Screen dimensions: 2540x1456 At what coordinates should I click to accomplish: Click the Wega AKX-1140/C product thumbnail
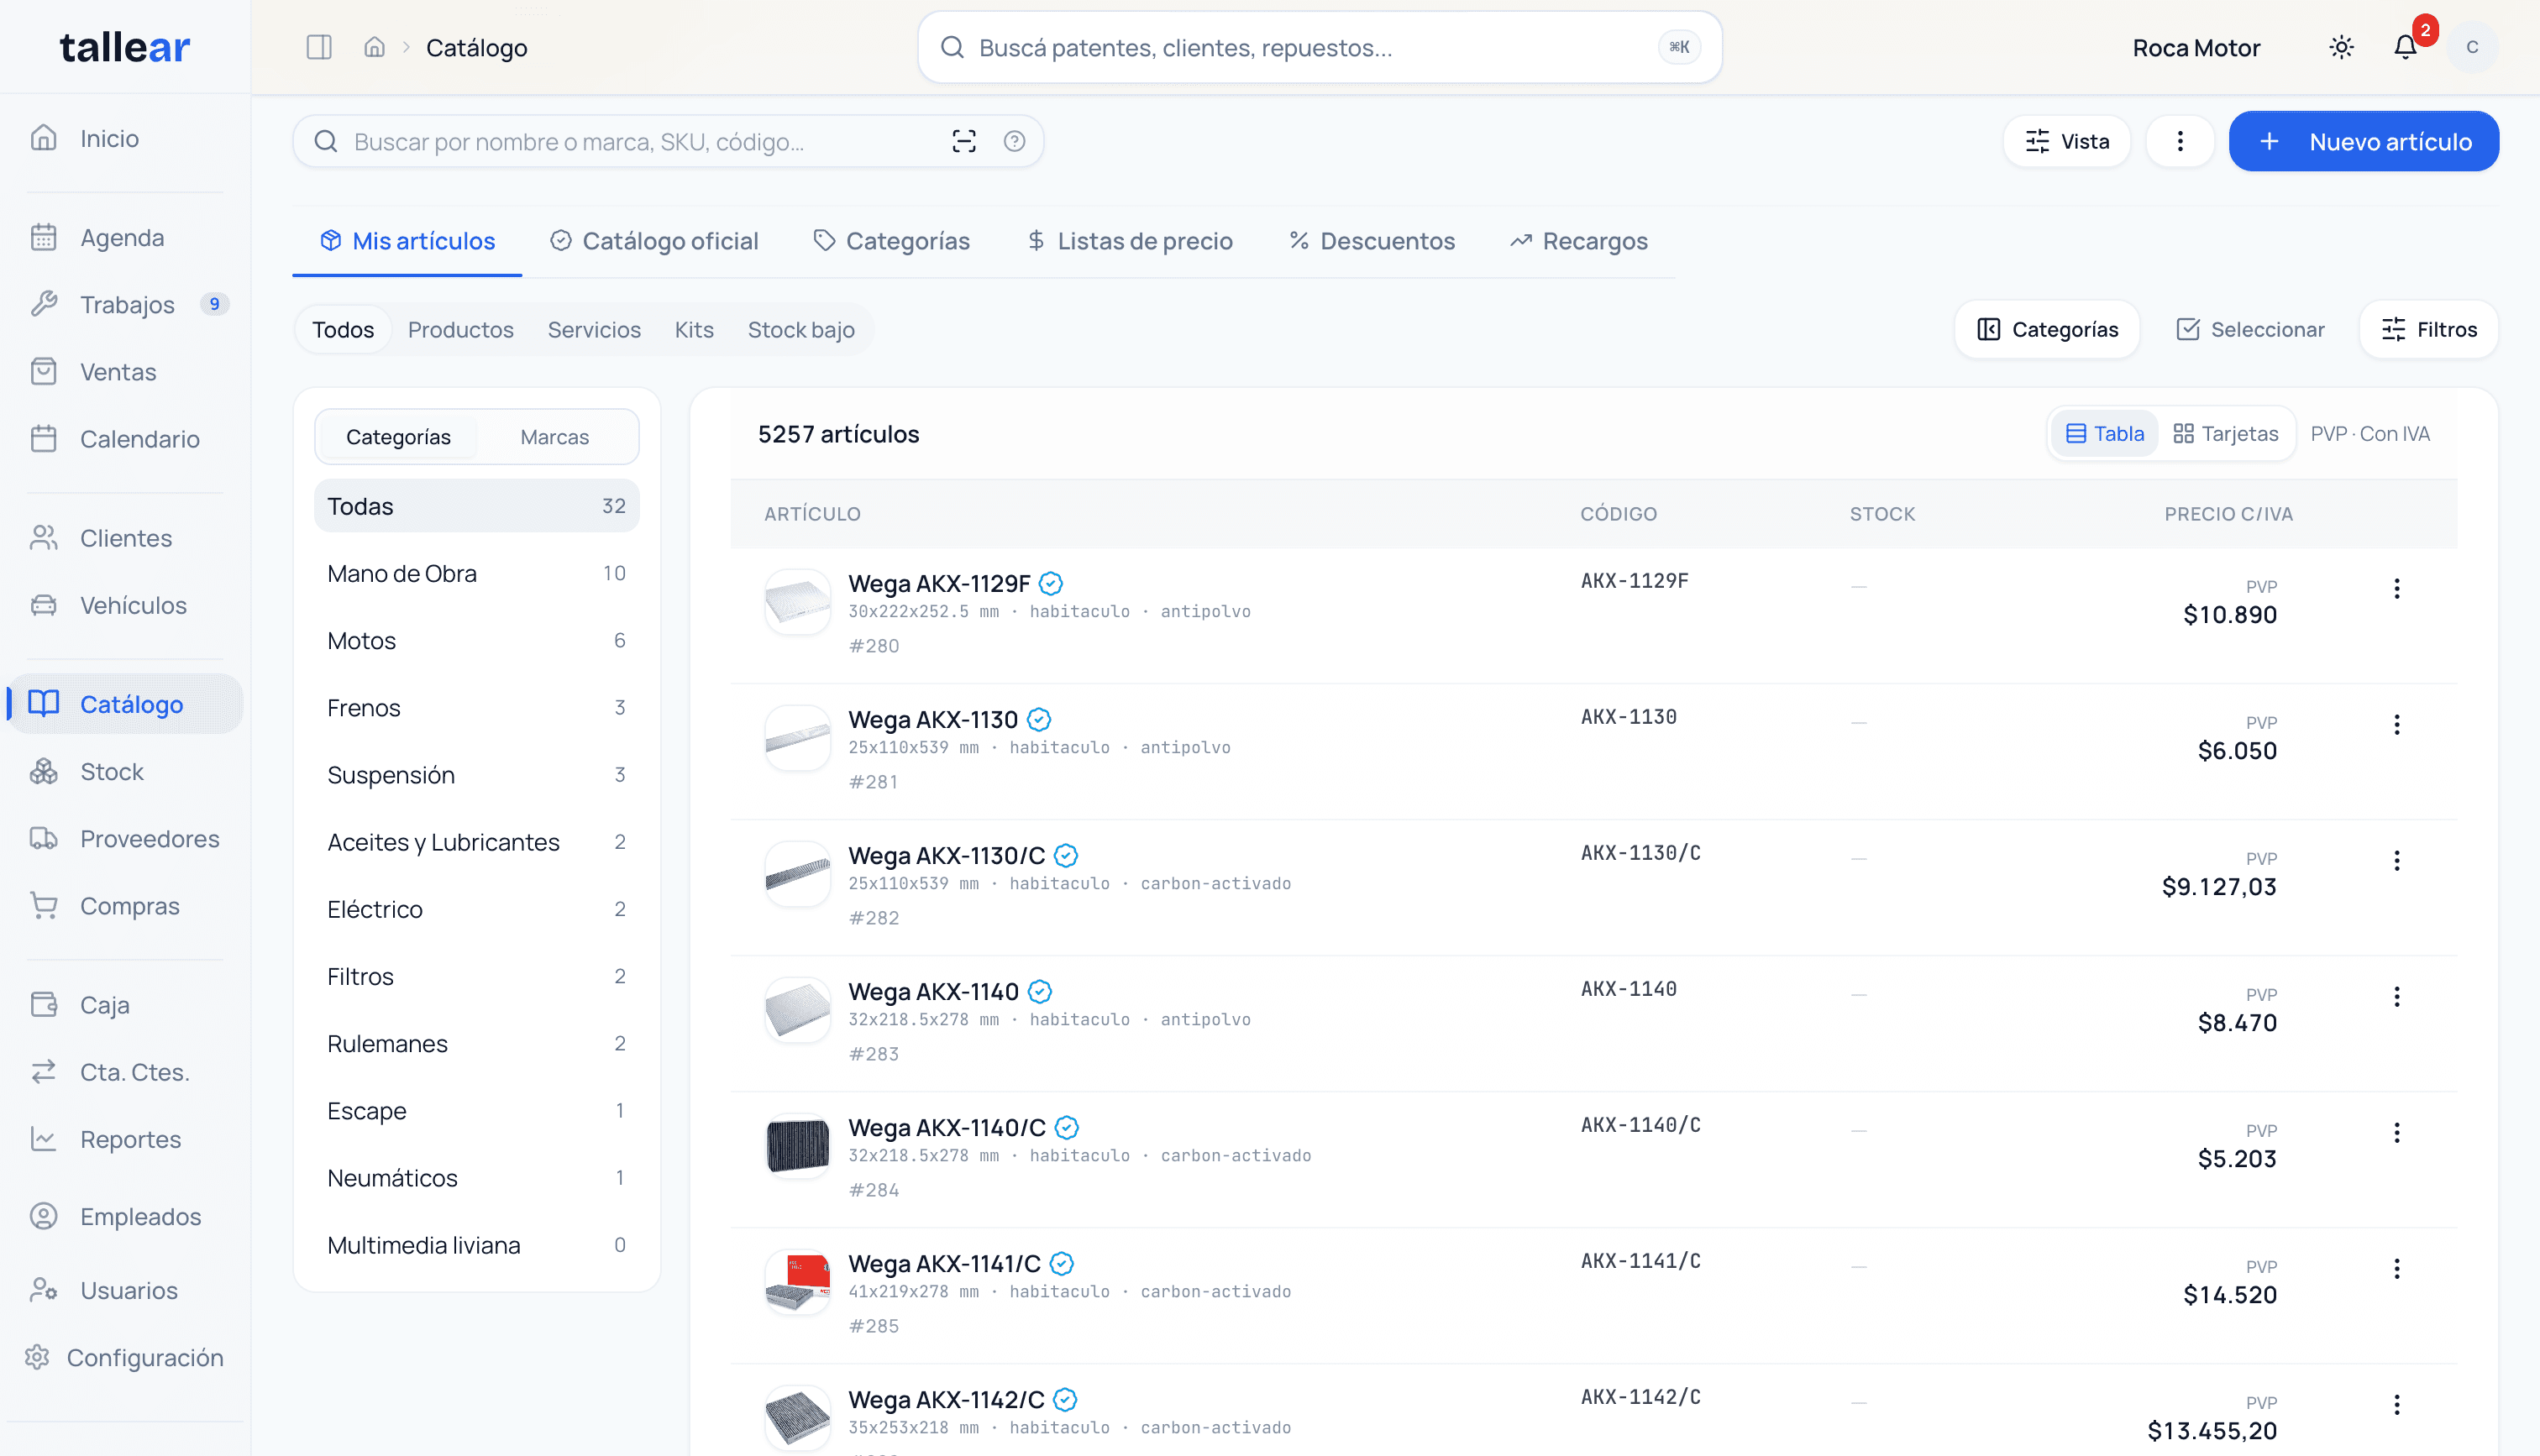pyautogui.click(x=797, y=1146)
